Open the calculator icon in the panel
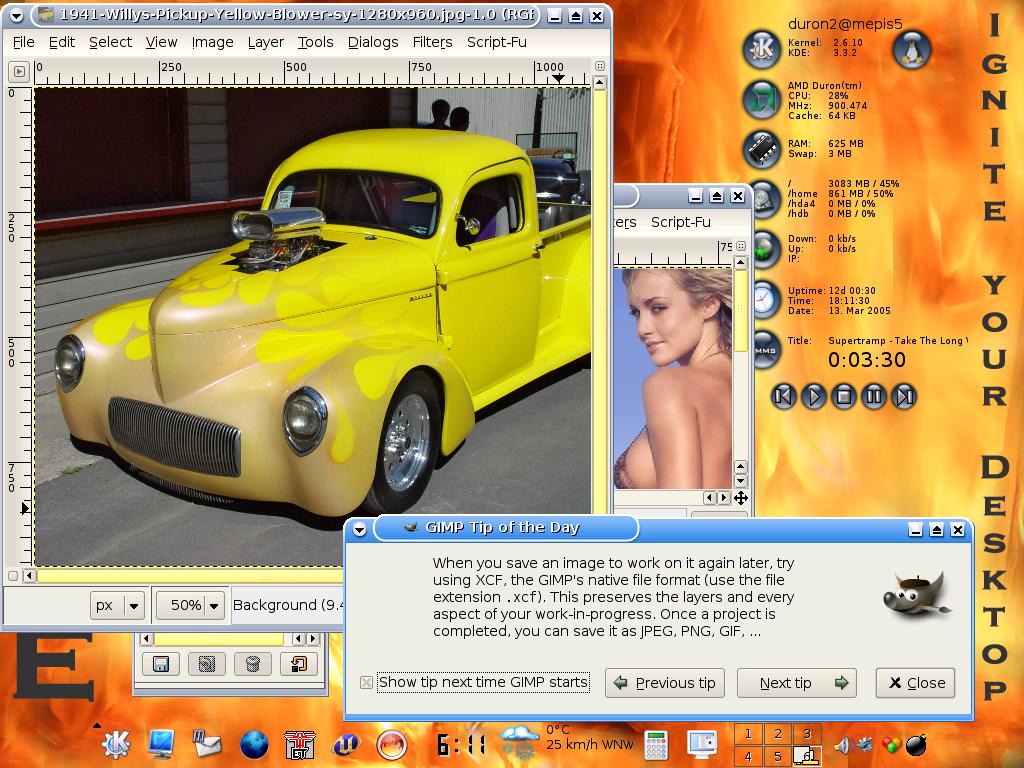The height and width of the screenshot is (768, 1024). pyautogui.click(x=656, y=744)
